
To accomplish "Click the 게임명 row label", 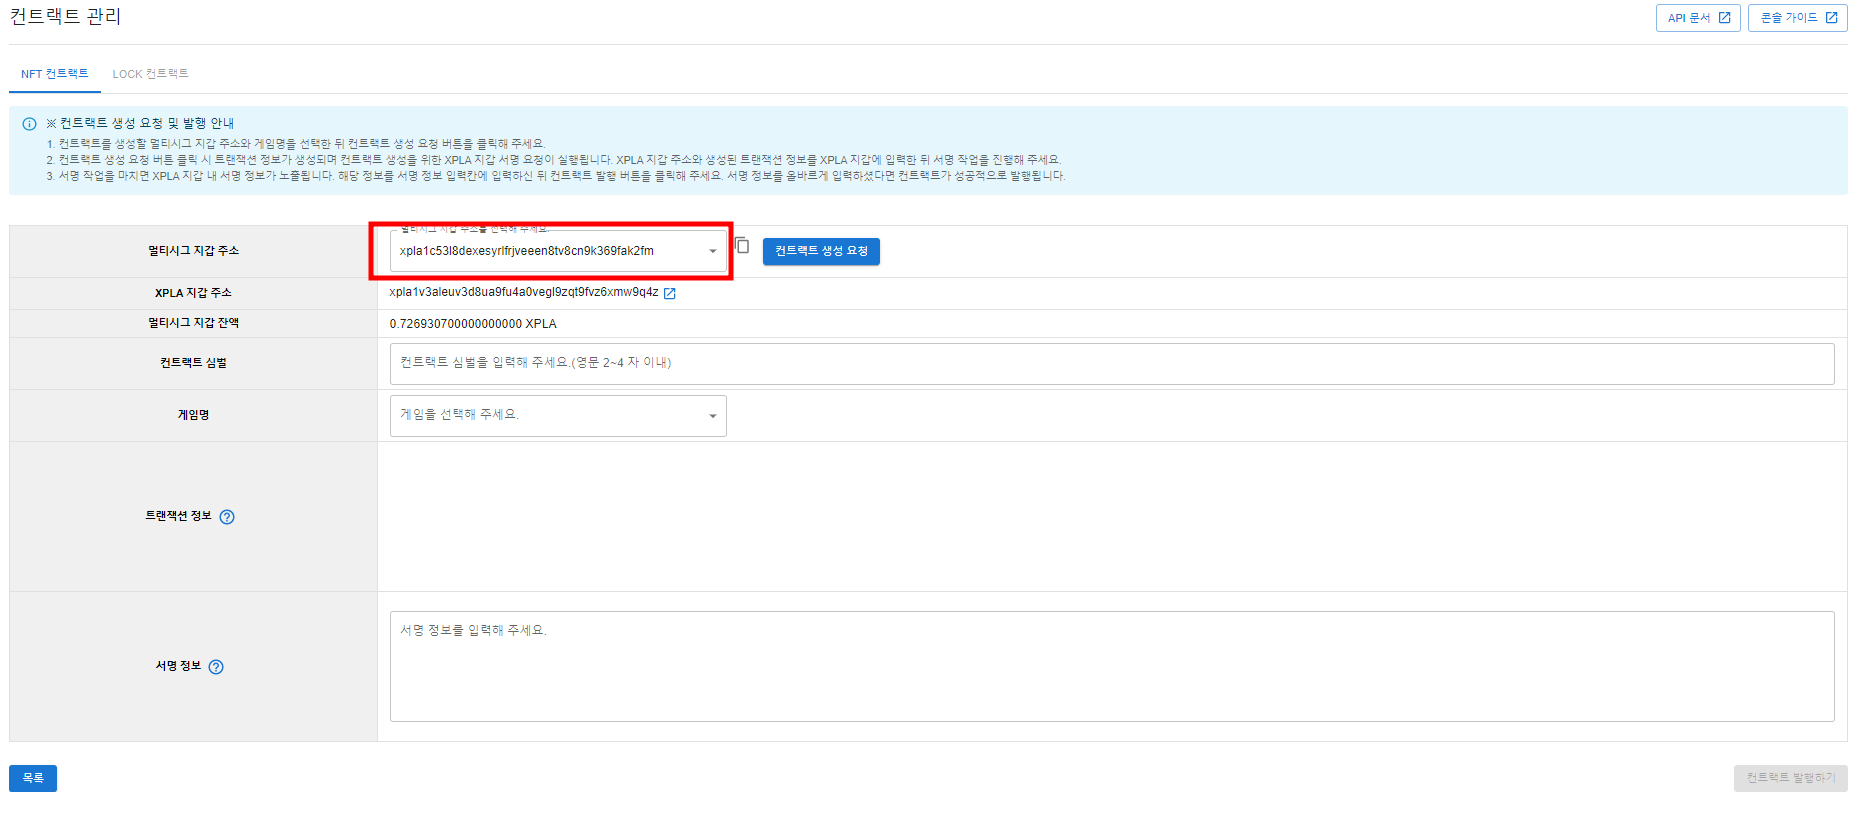I will pos(194,415).
